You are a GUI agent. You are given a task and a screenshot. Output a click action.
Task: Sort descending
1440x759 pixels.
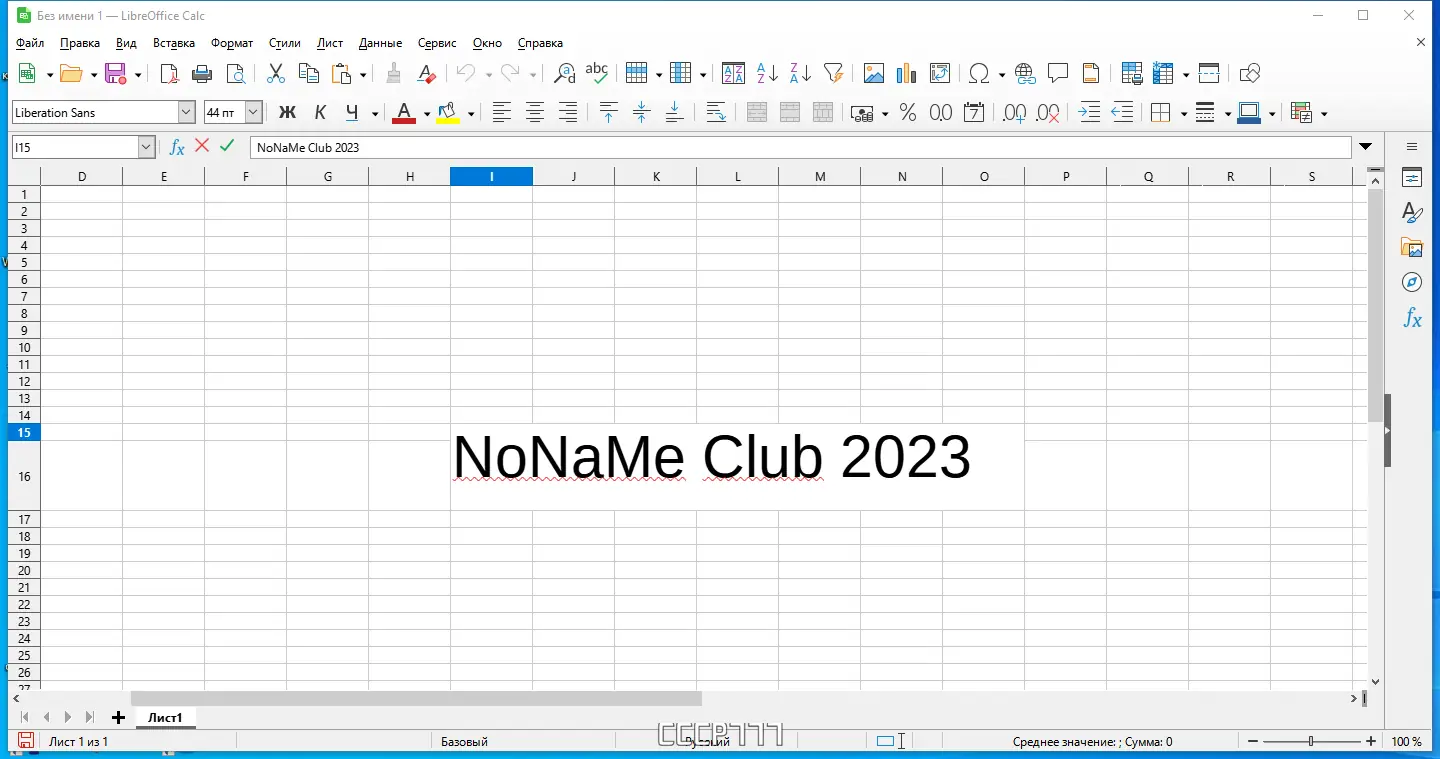coord(800,73)
